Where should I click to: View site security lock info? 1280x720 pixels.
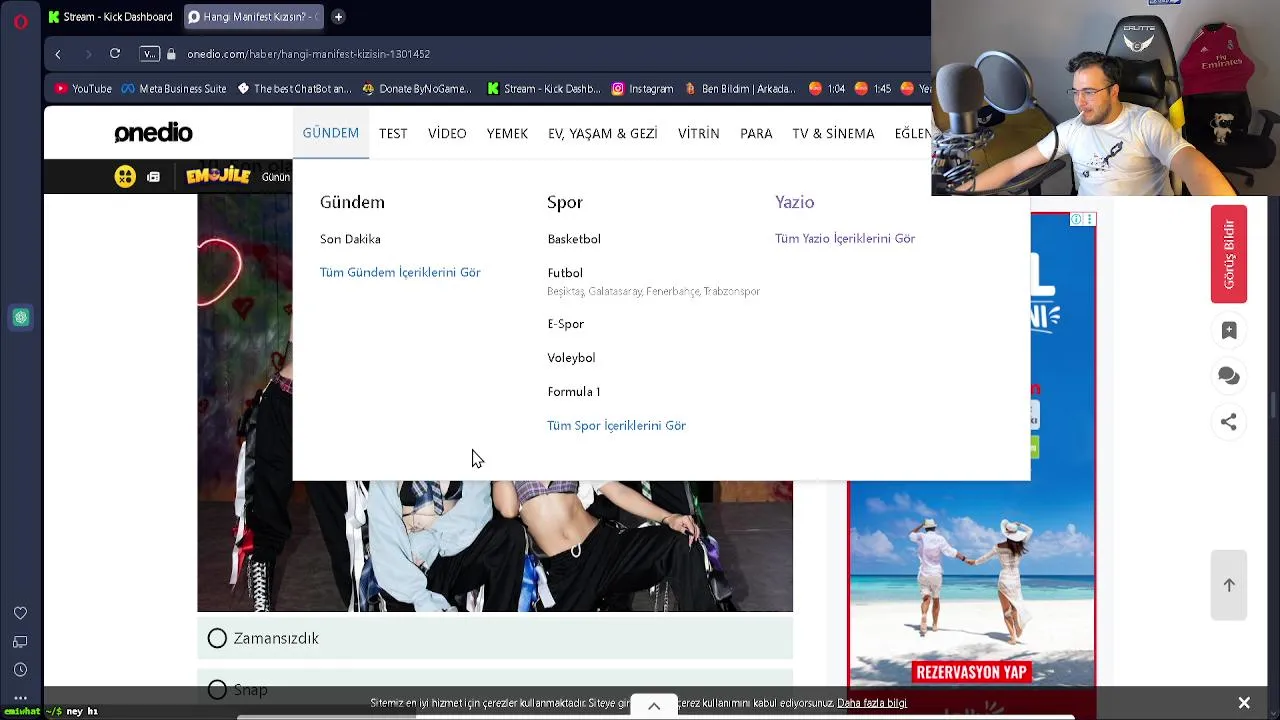point(171,54)
